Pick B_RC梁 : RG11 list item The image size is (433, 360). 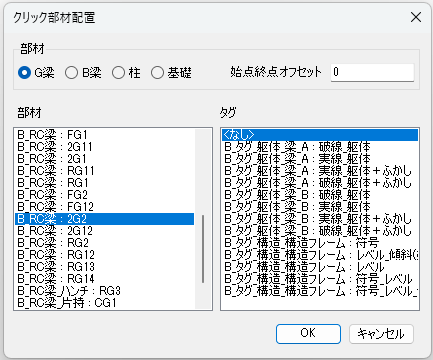coord(105,171)
